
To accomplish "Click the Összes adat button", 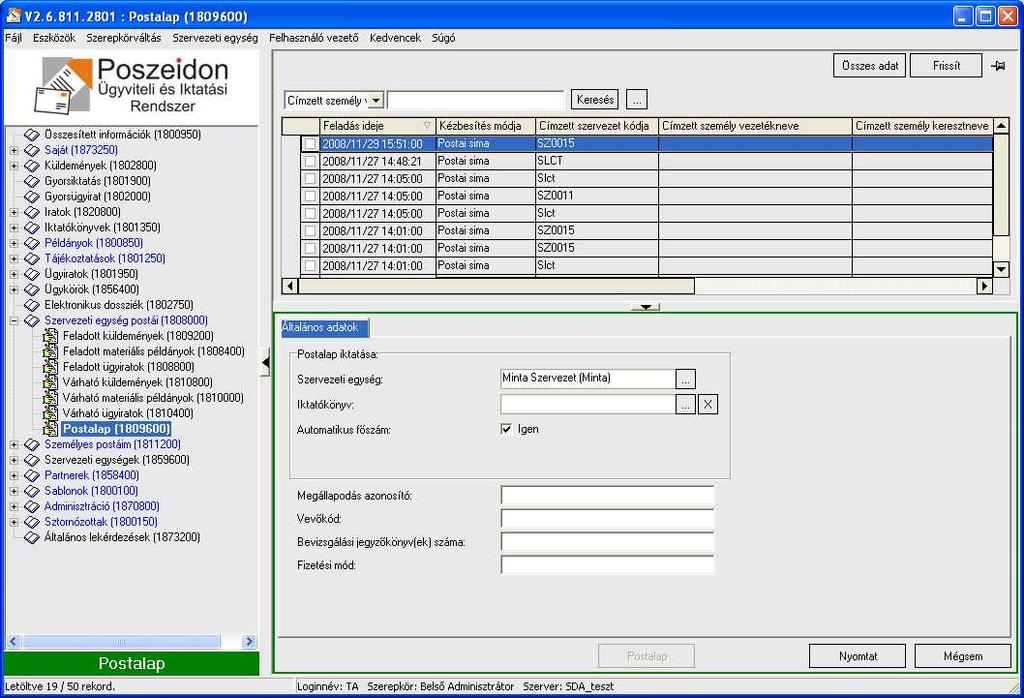I will pos(869,66).
